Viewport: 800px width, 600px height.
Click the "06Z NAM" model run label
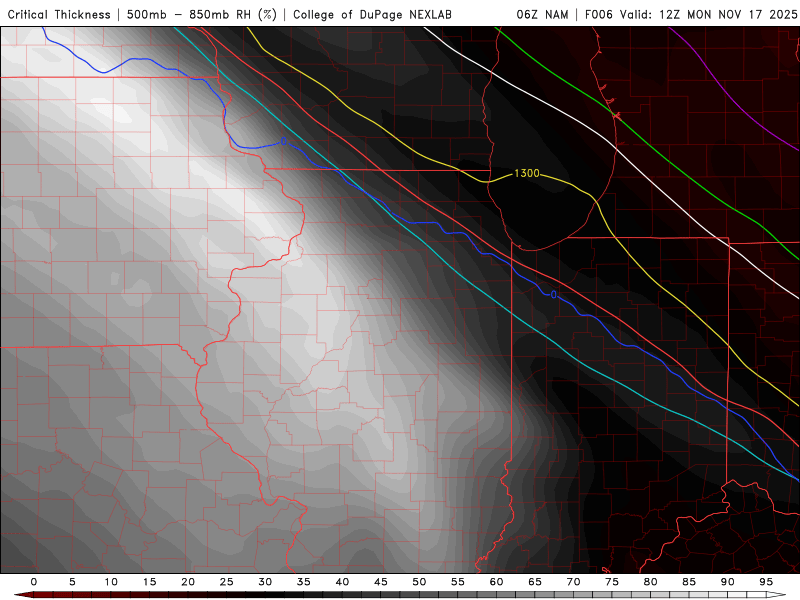(x=542, y=15)
